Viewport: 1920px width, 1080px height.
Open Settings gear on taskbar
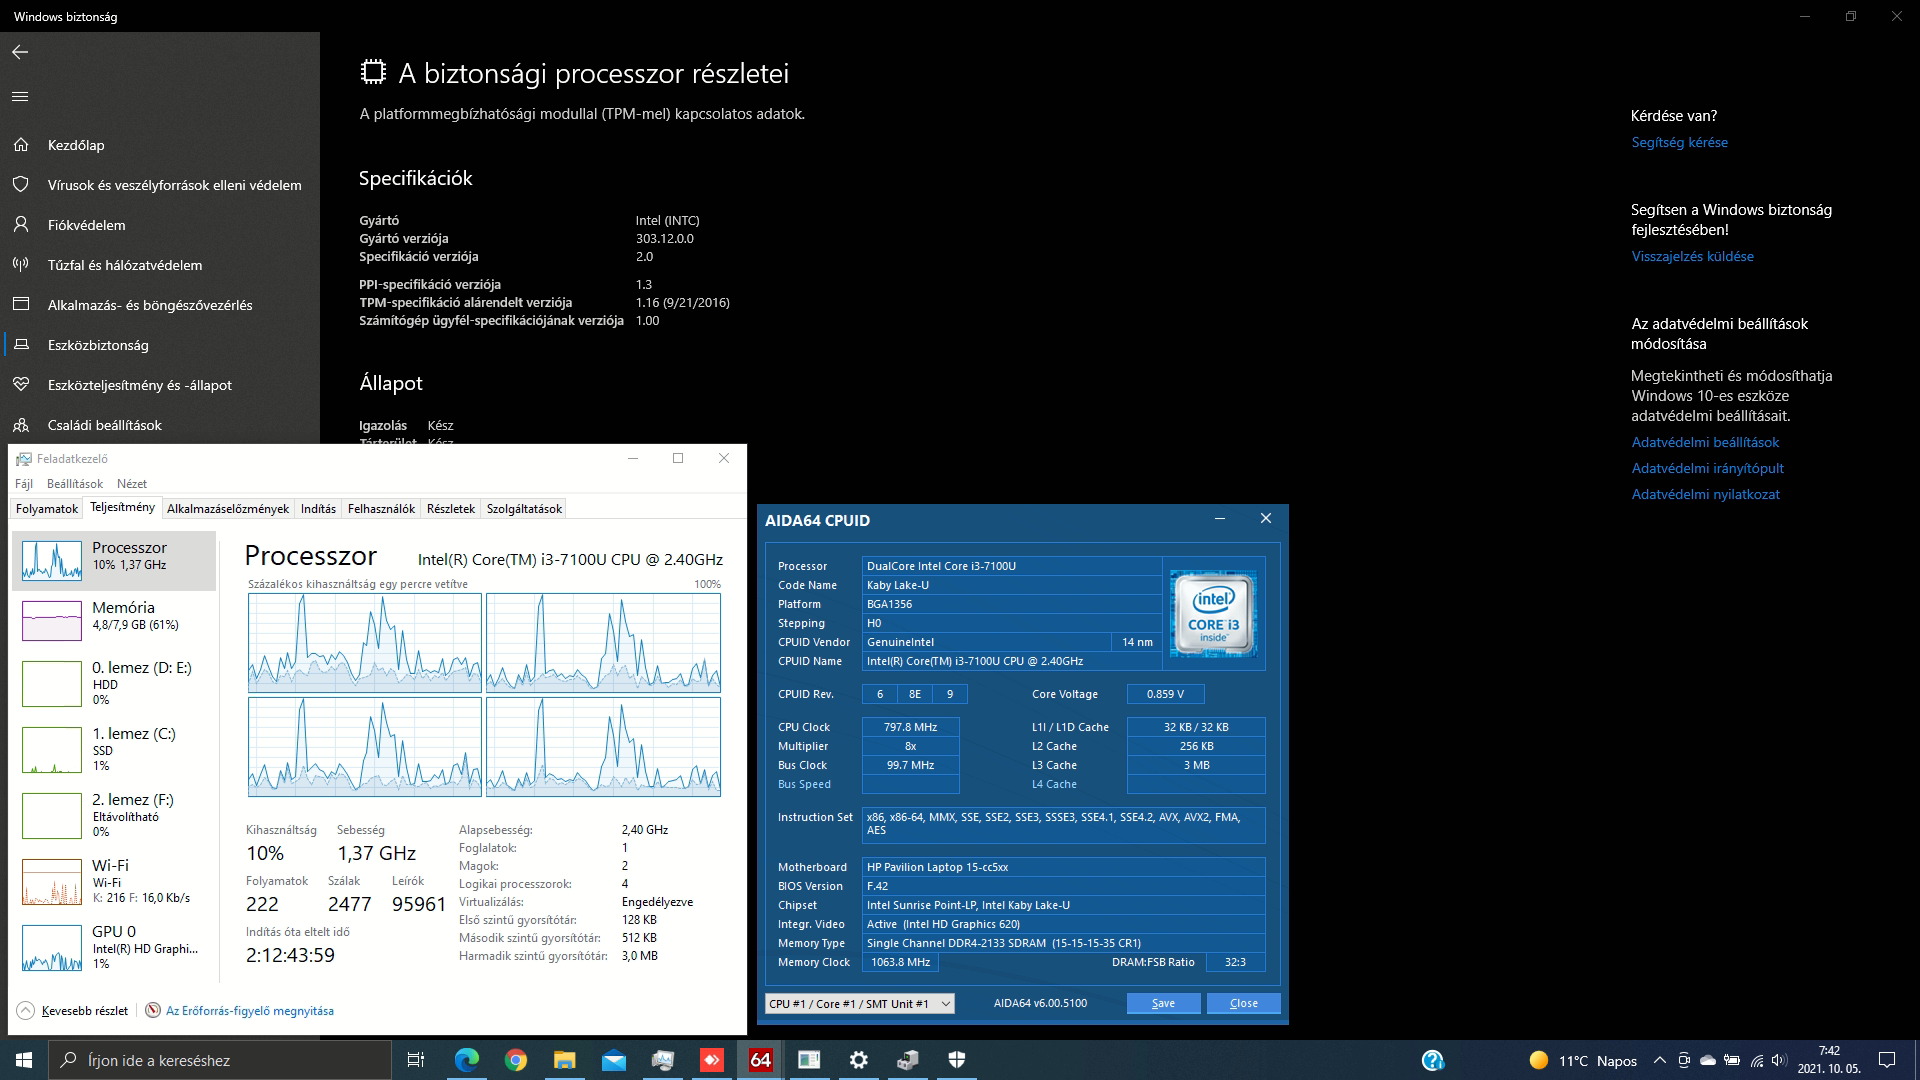tap(858, 1060)
